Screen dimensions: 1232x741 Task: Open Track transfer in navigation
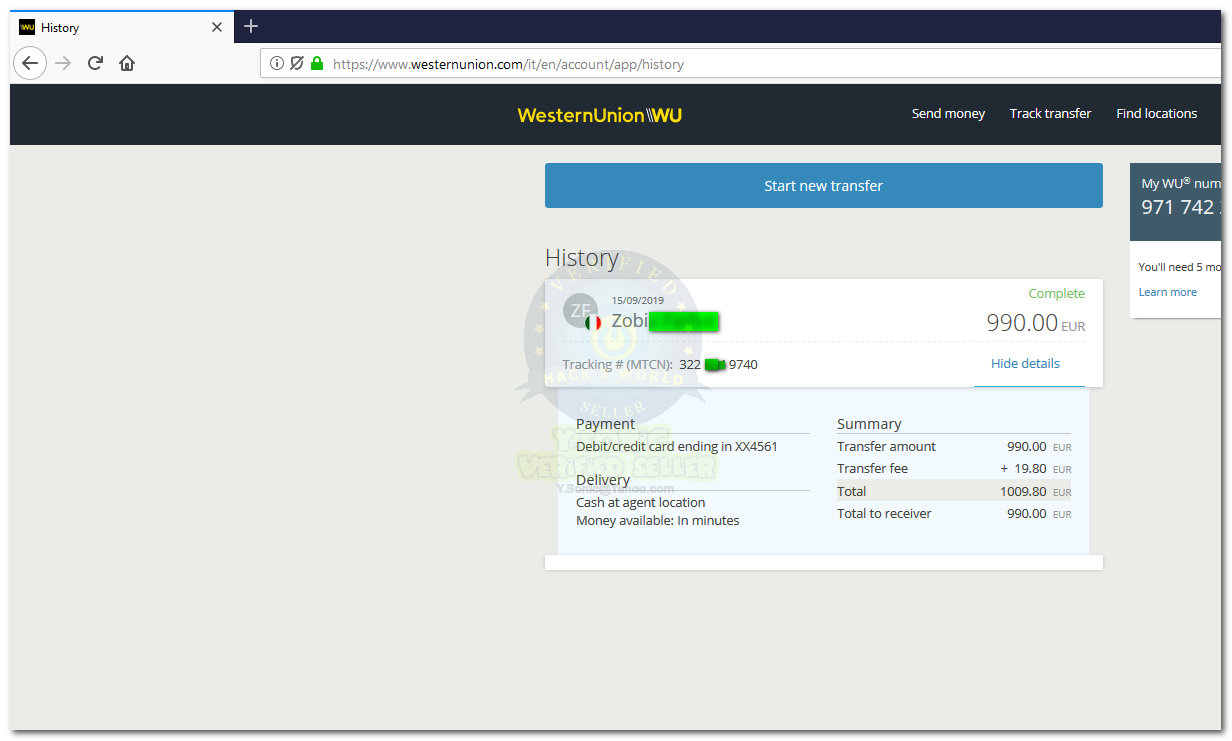[x=1050, y=114]
